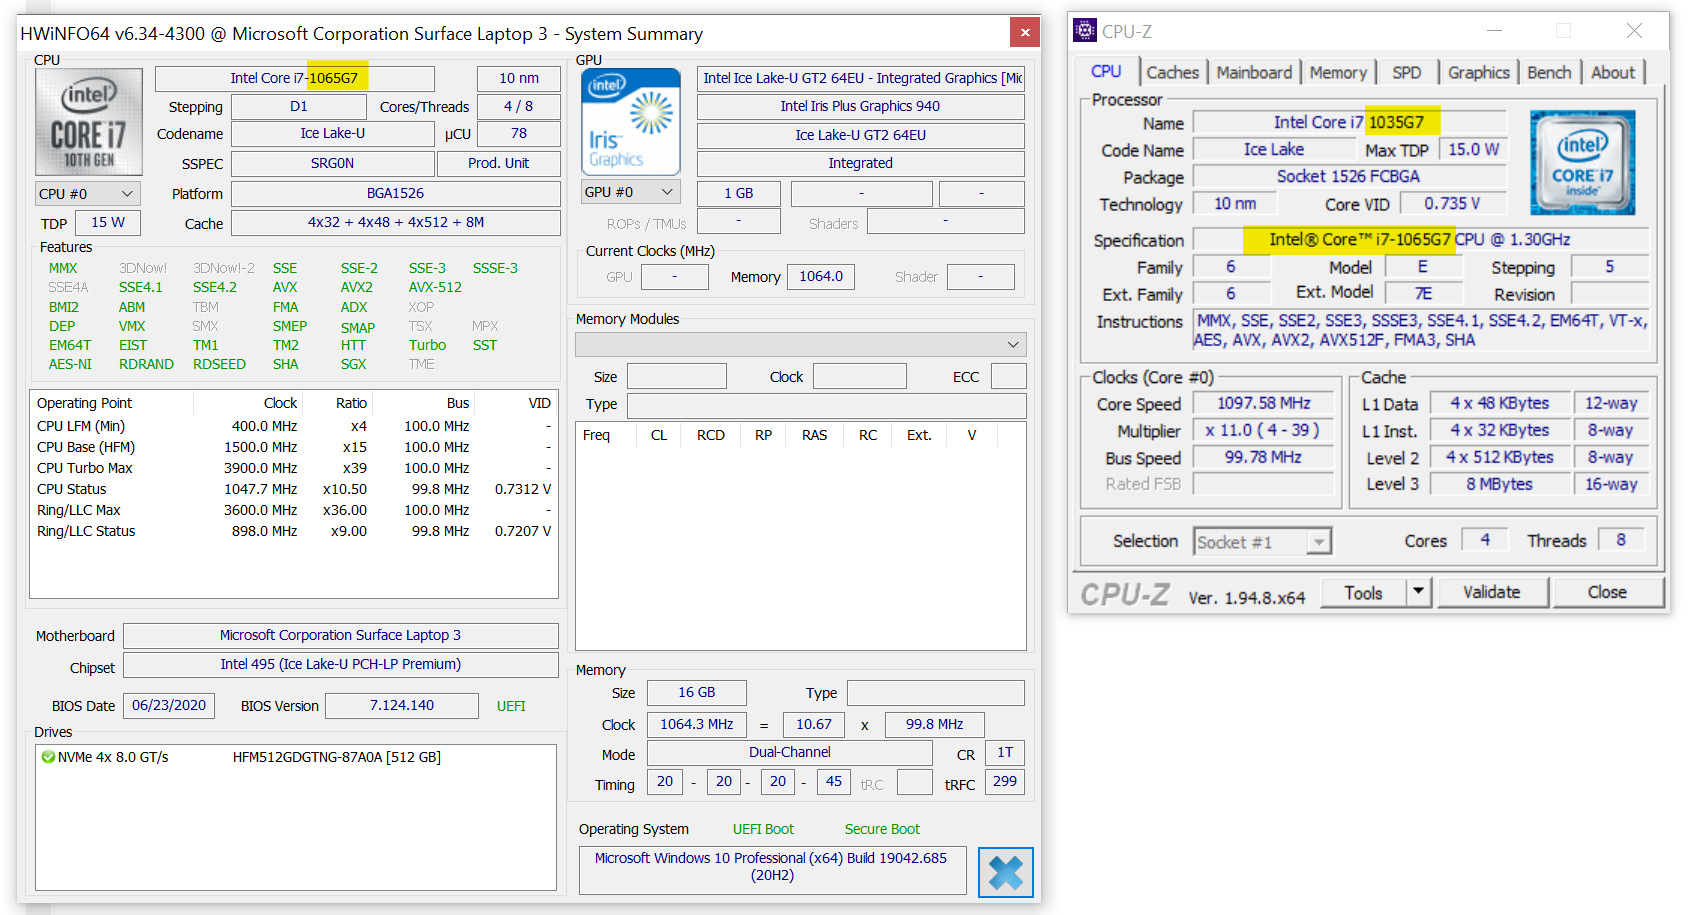Click the Intel Iris Plus Graphics 940 field
Viewport: 1704px width, 915px height.
[860, 107]
